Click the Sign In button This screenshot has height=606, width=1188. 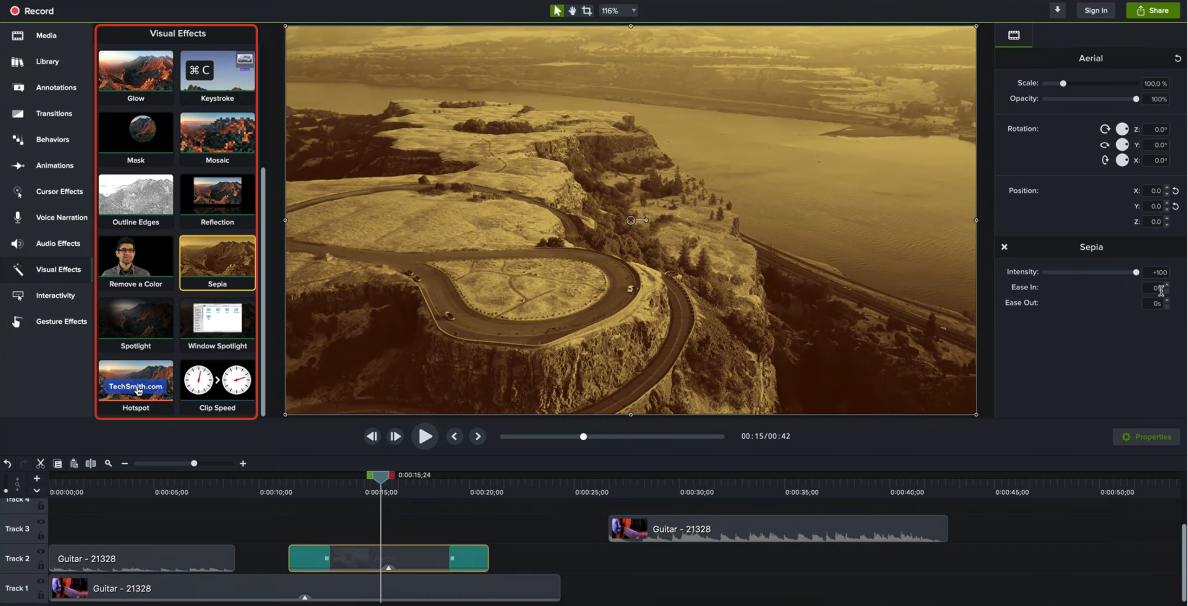(x=1096, y=11)
